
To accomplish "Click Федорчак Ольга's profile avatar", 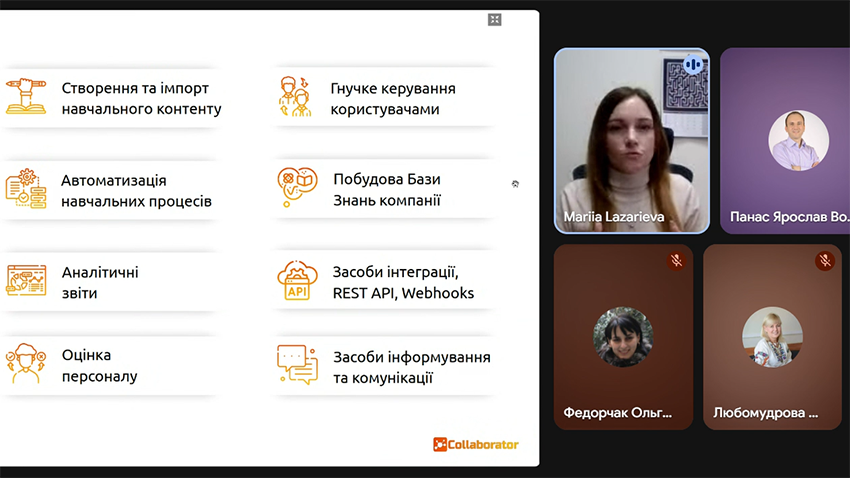I will [623, 337].
